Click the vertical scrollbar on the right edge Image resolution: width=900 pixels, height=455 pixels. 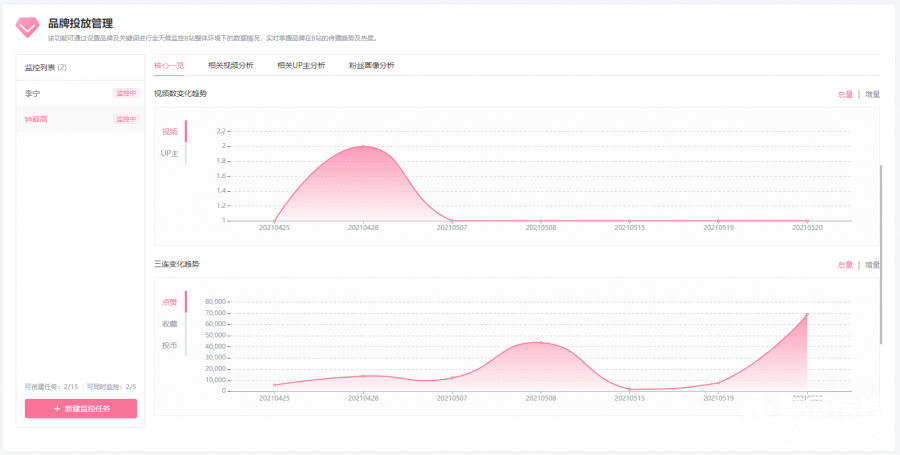[x=881, y=250]
